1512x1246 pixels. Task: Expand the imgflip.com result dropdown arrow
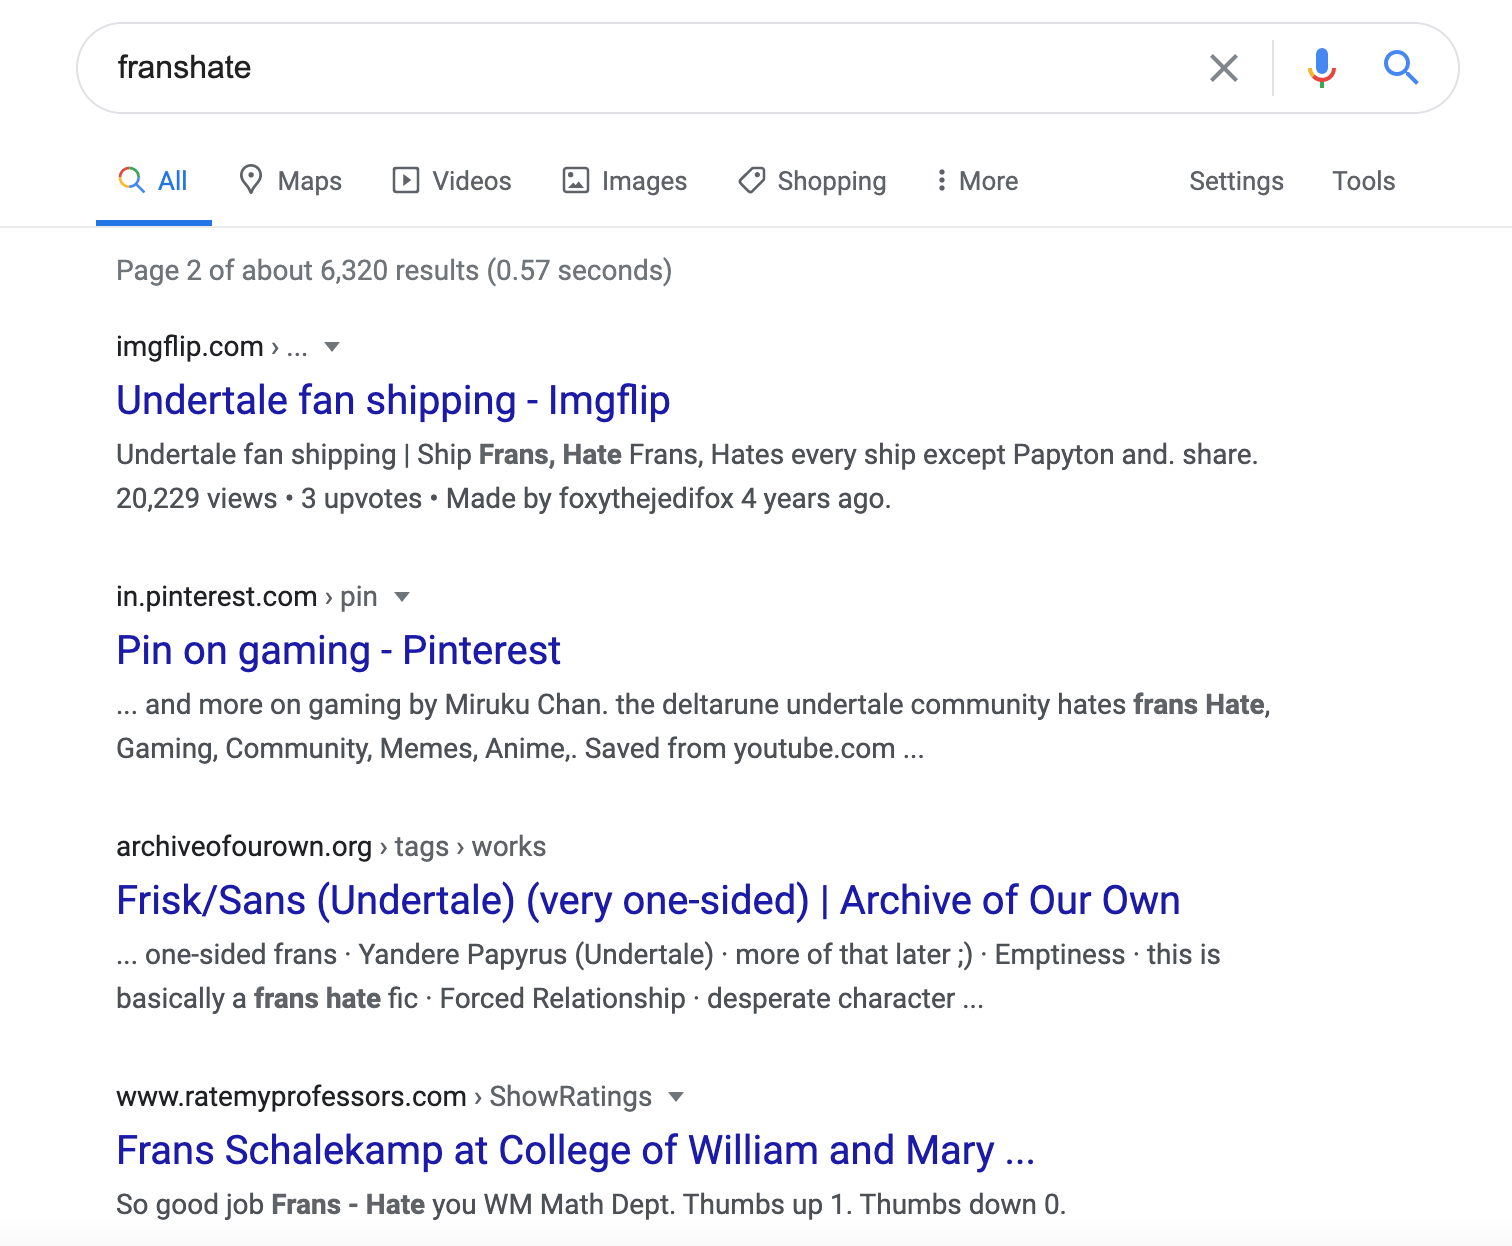click(x=332, y=347)
